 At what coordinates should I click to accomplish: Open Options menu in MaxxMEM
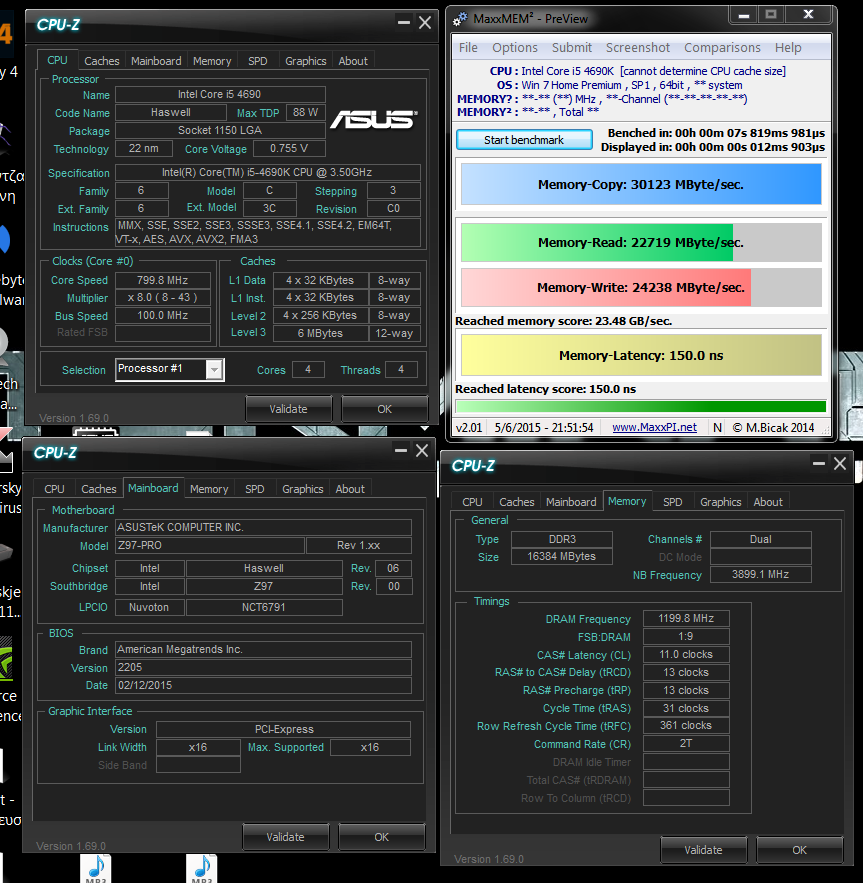point(515,48)
